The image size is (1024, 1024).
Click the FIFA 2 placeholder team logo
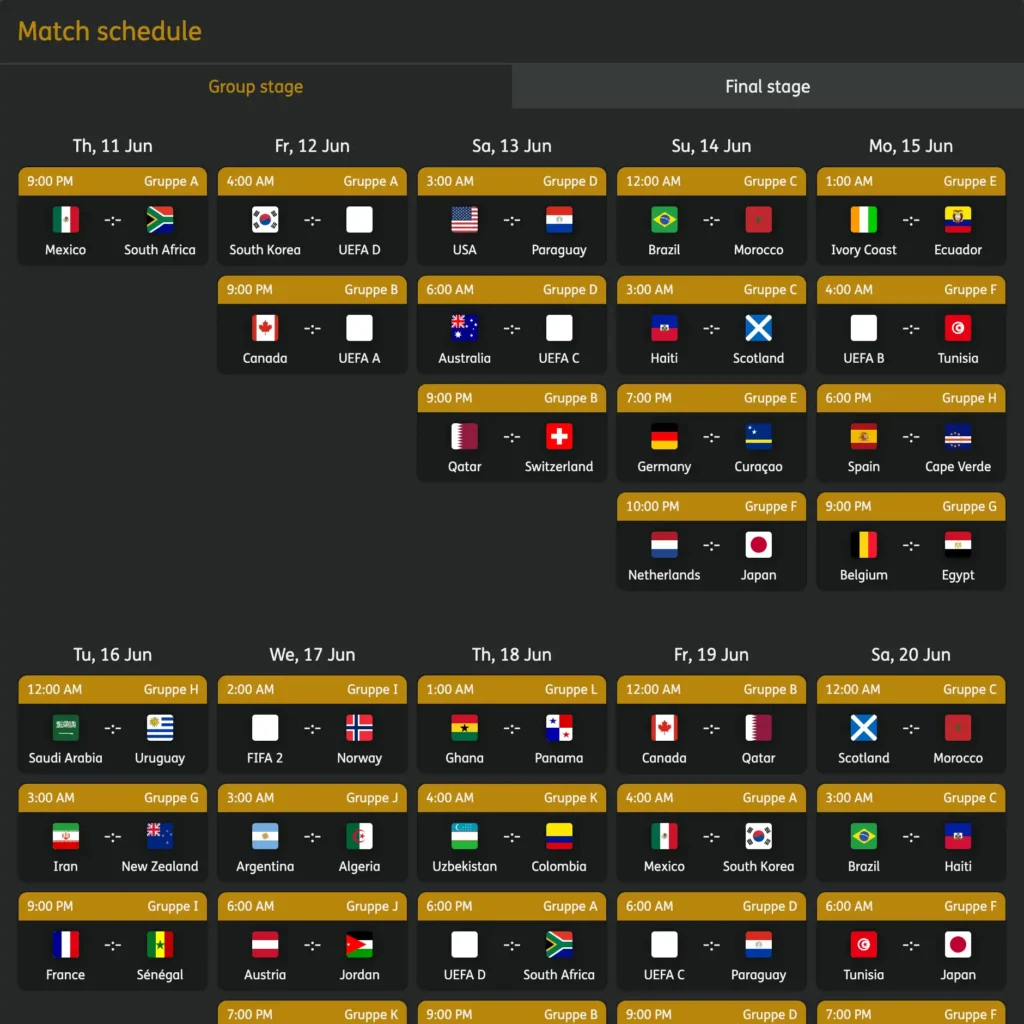point(265,728)
